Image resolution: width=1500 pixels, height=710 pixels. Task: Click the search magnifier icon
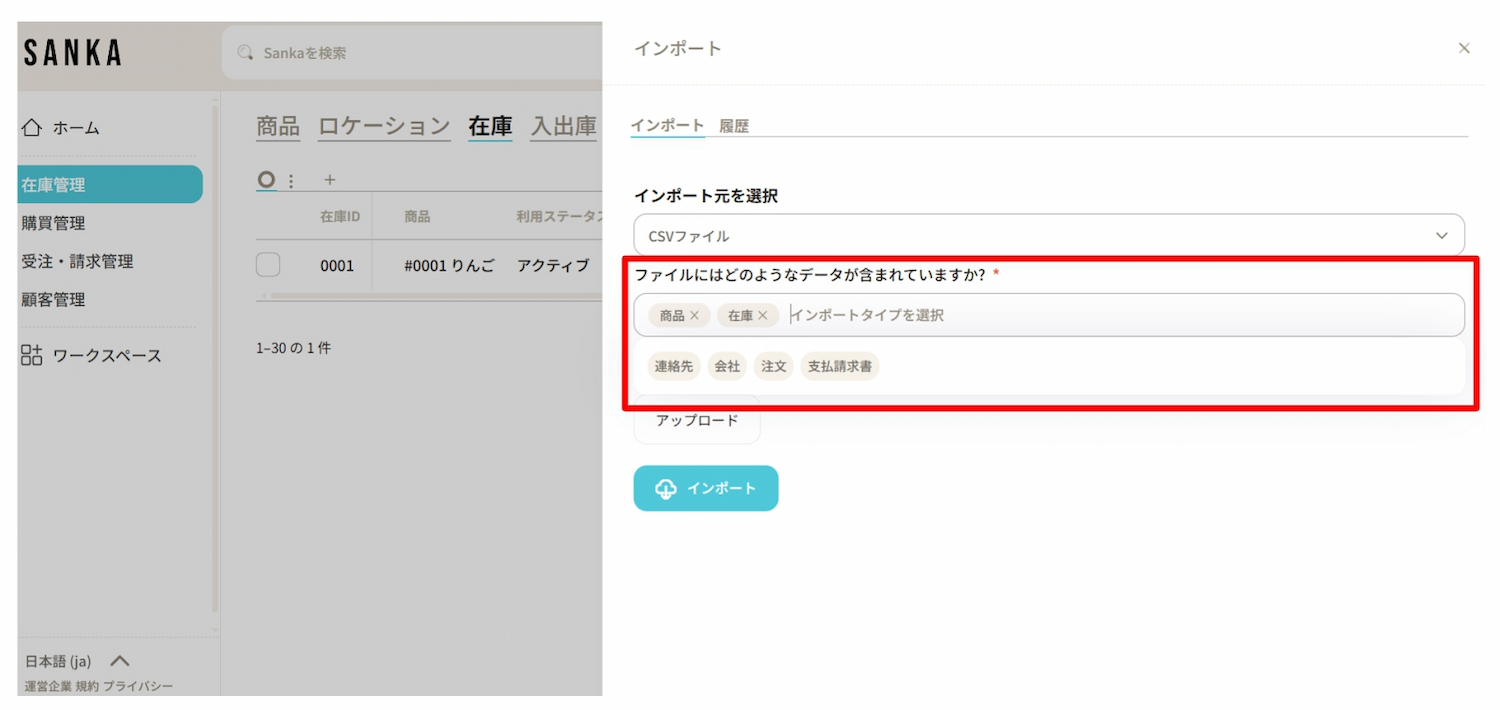click(245, 53)
